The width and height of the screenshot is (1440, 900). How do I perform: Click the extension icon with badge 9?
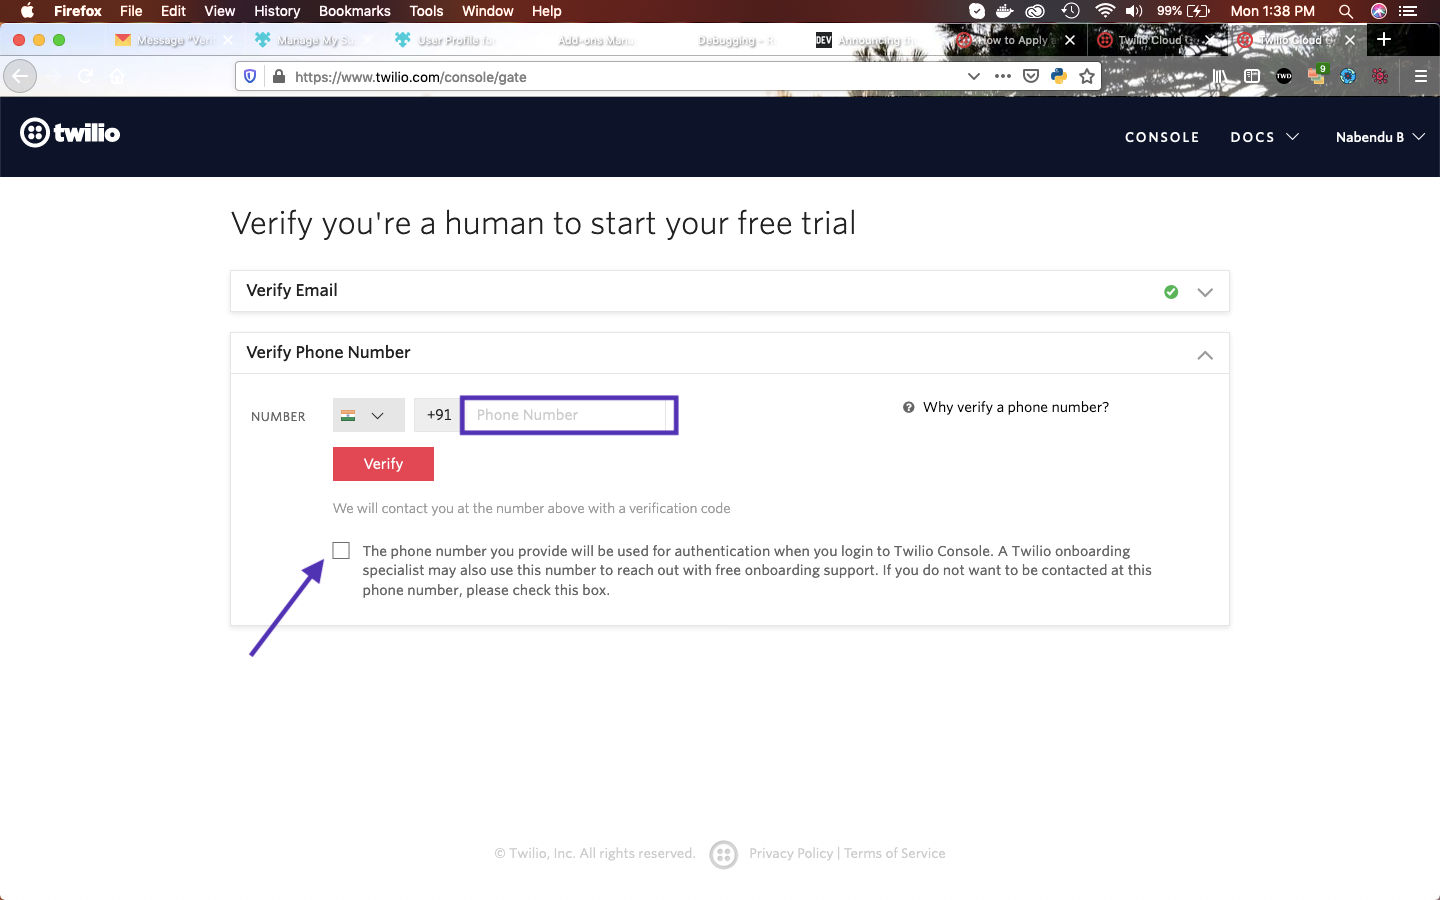point(1316,75)
